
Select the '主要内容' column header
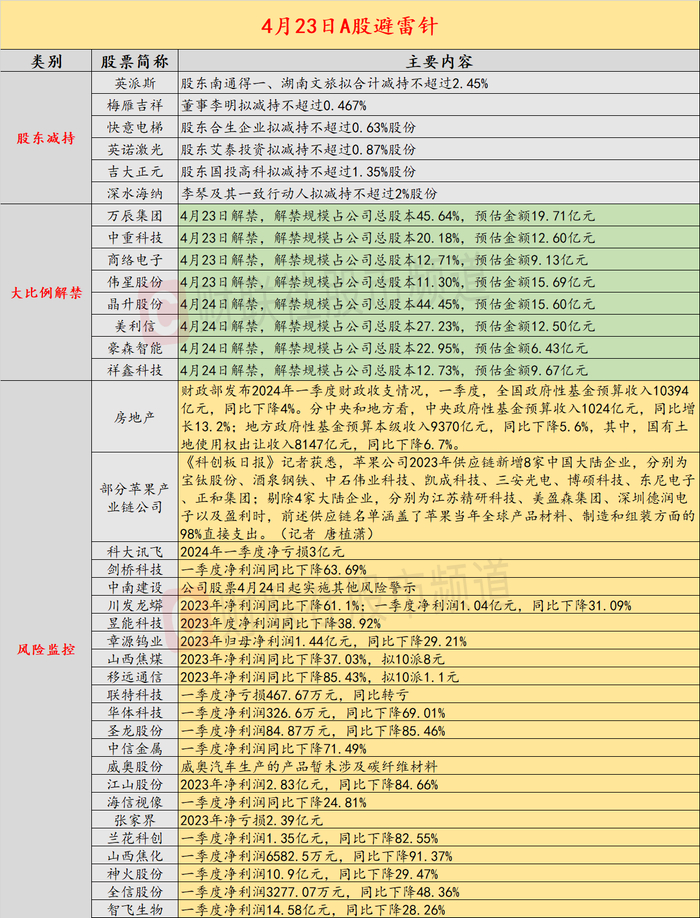point(439,61)
